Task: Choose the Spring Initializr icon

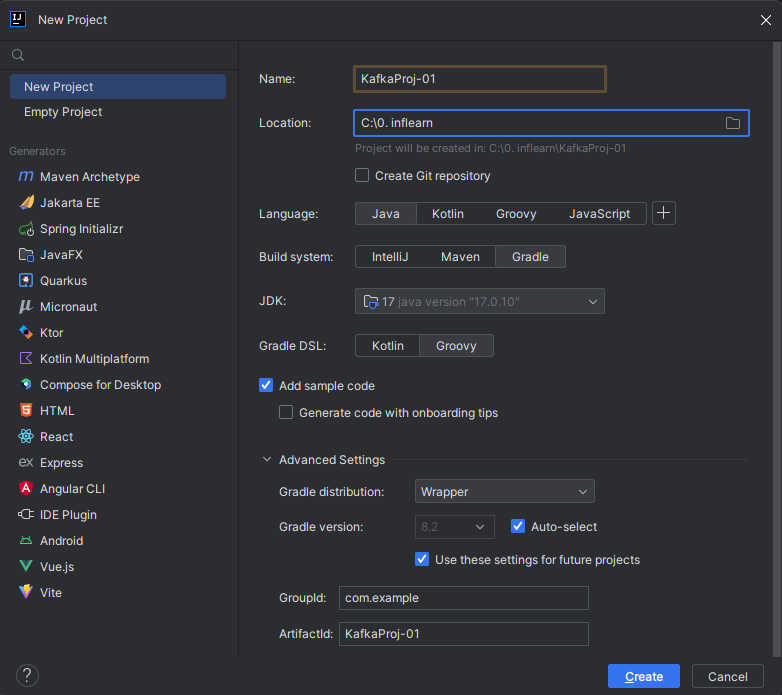Action: [x=26, y=229]
